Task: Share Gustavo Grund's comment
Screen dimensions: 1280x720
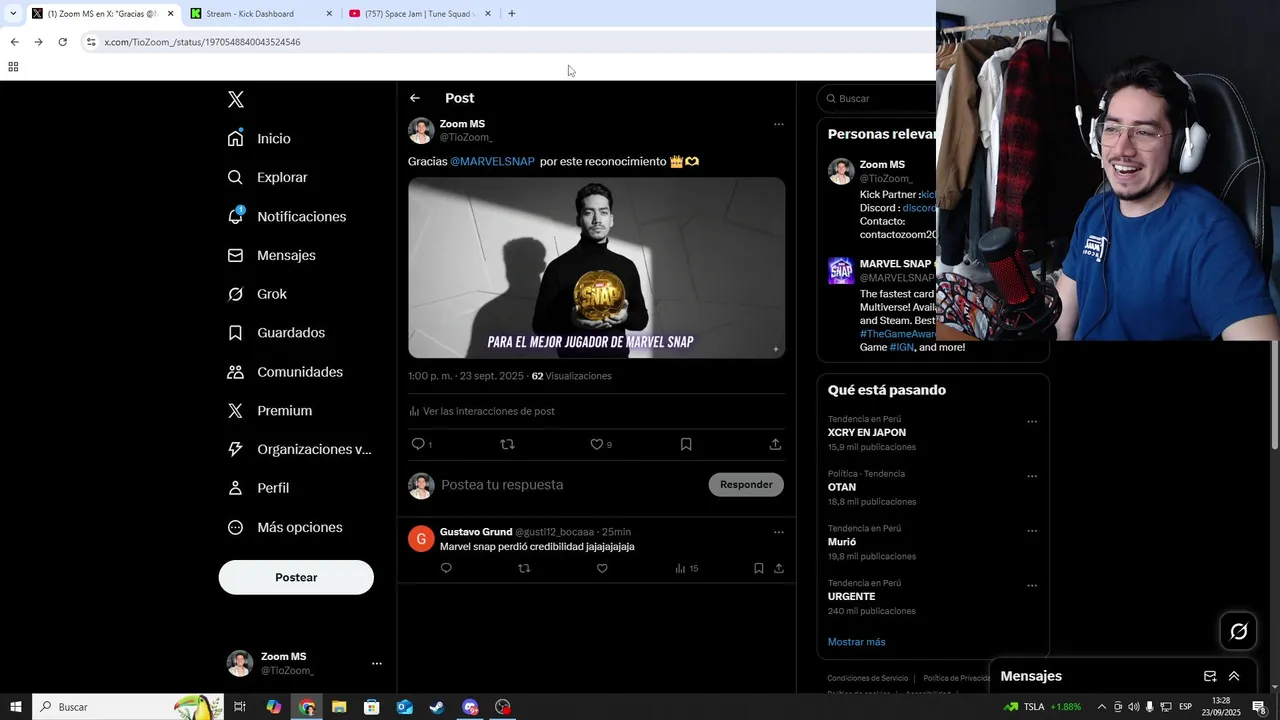Action: (x=778, y=568)
